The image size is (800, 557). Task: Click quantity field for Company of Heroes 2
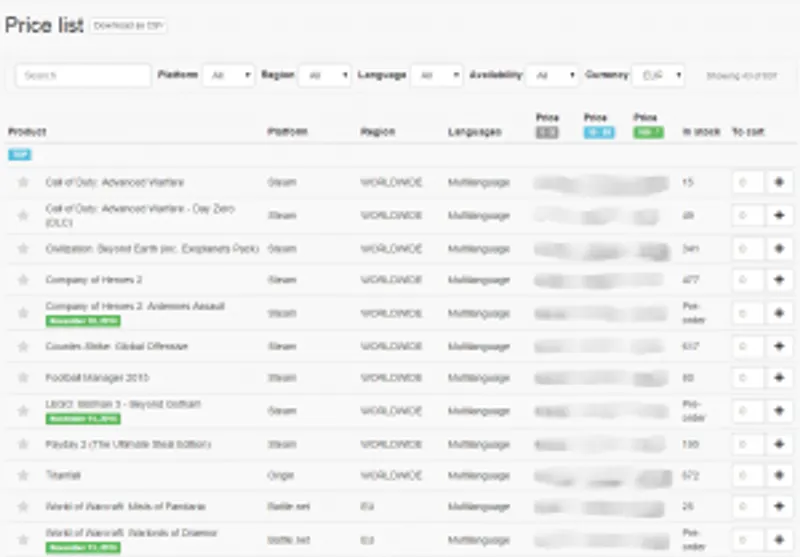(x=748, y=280)
